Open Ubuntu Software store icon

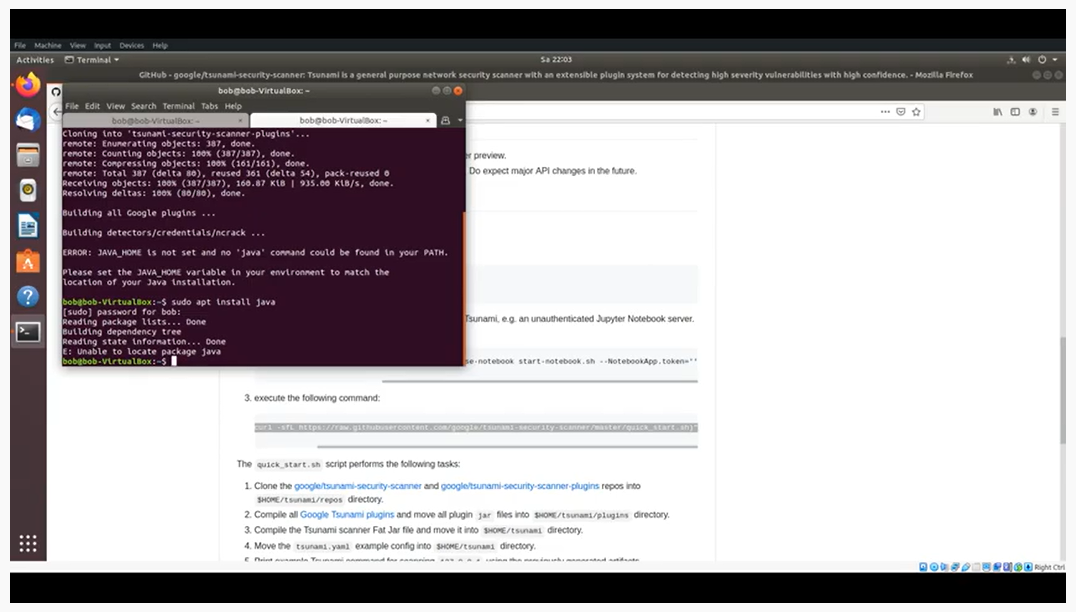click(x=28, y=261)
